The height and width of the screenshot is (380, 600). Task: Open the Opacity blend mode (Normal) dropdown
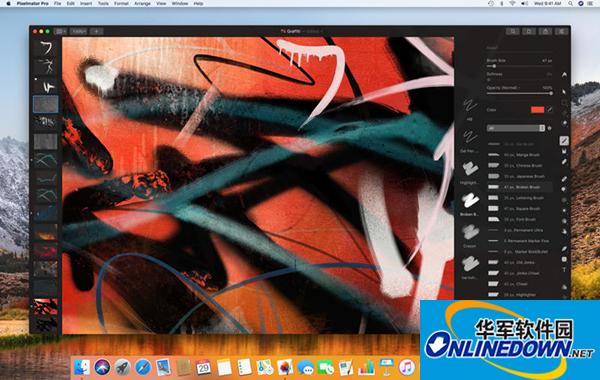click(x=503, y=88)
